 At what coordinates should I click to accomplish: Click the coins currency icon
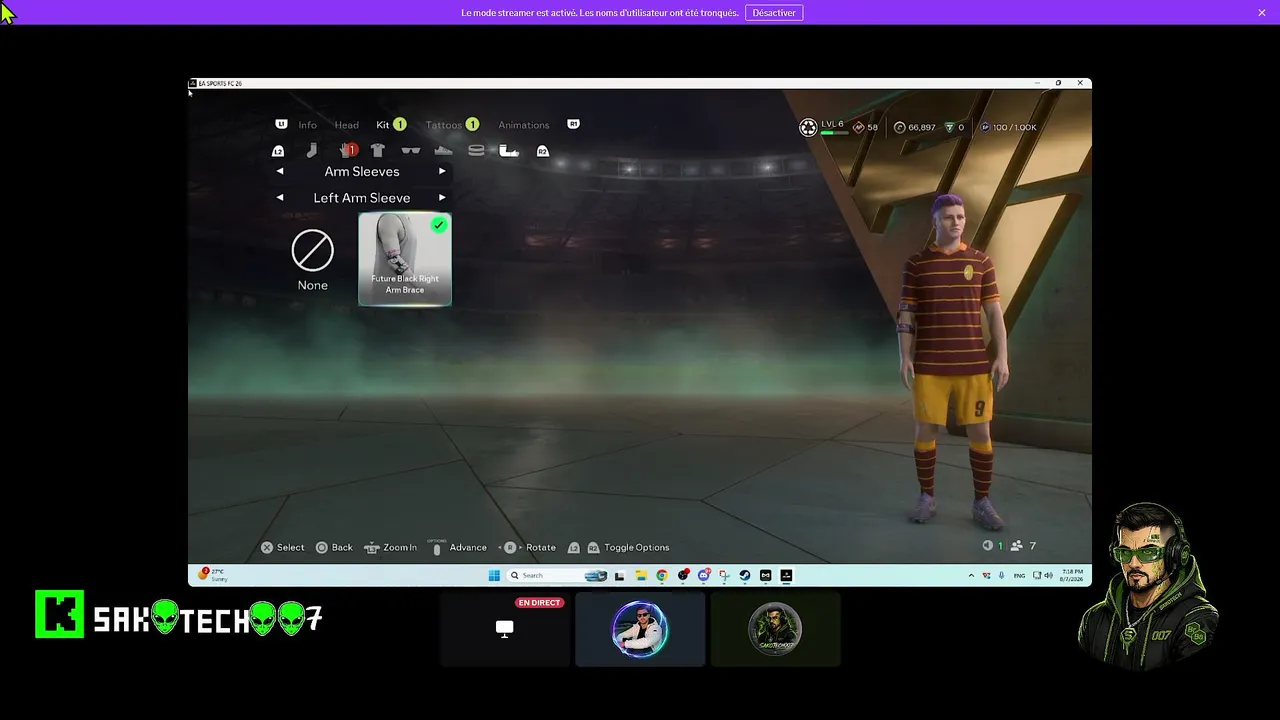tap(899, 127)
